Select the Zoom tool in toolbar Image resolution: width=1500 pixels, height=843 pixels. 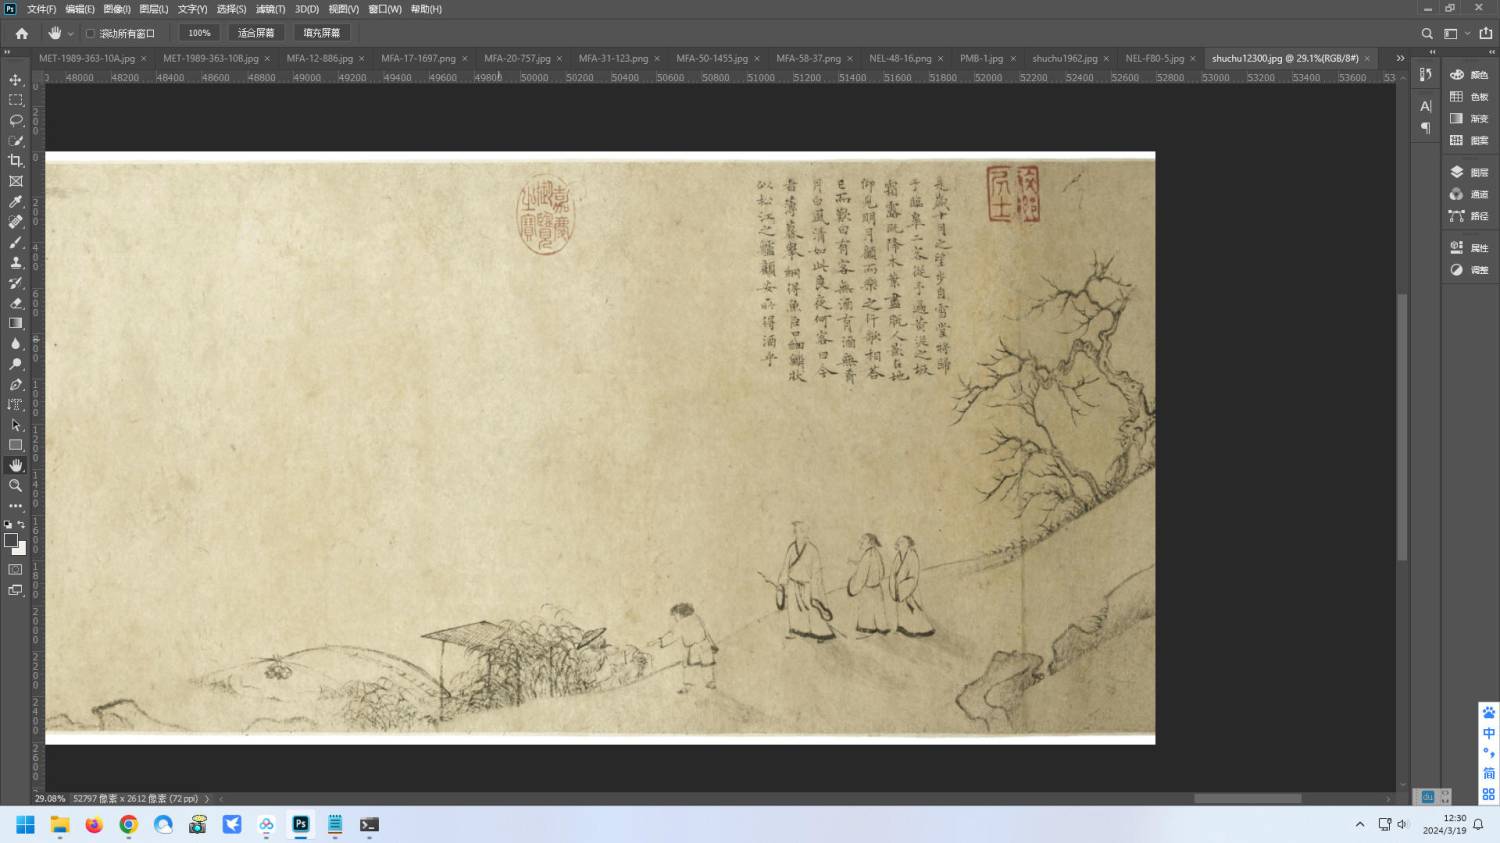click(15, 486)
